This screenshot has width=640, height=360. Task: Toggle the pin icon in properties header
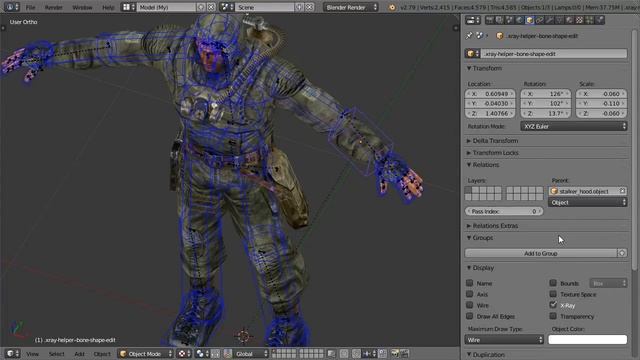coord(469,36)
